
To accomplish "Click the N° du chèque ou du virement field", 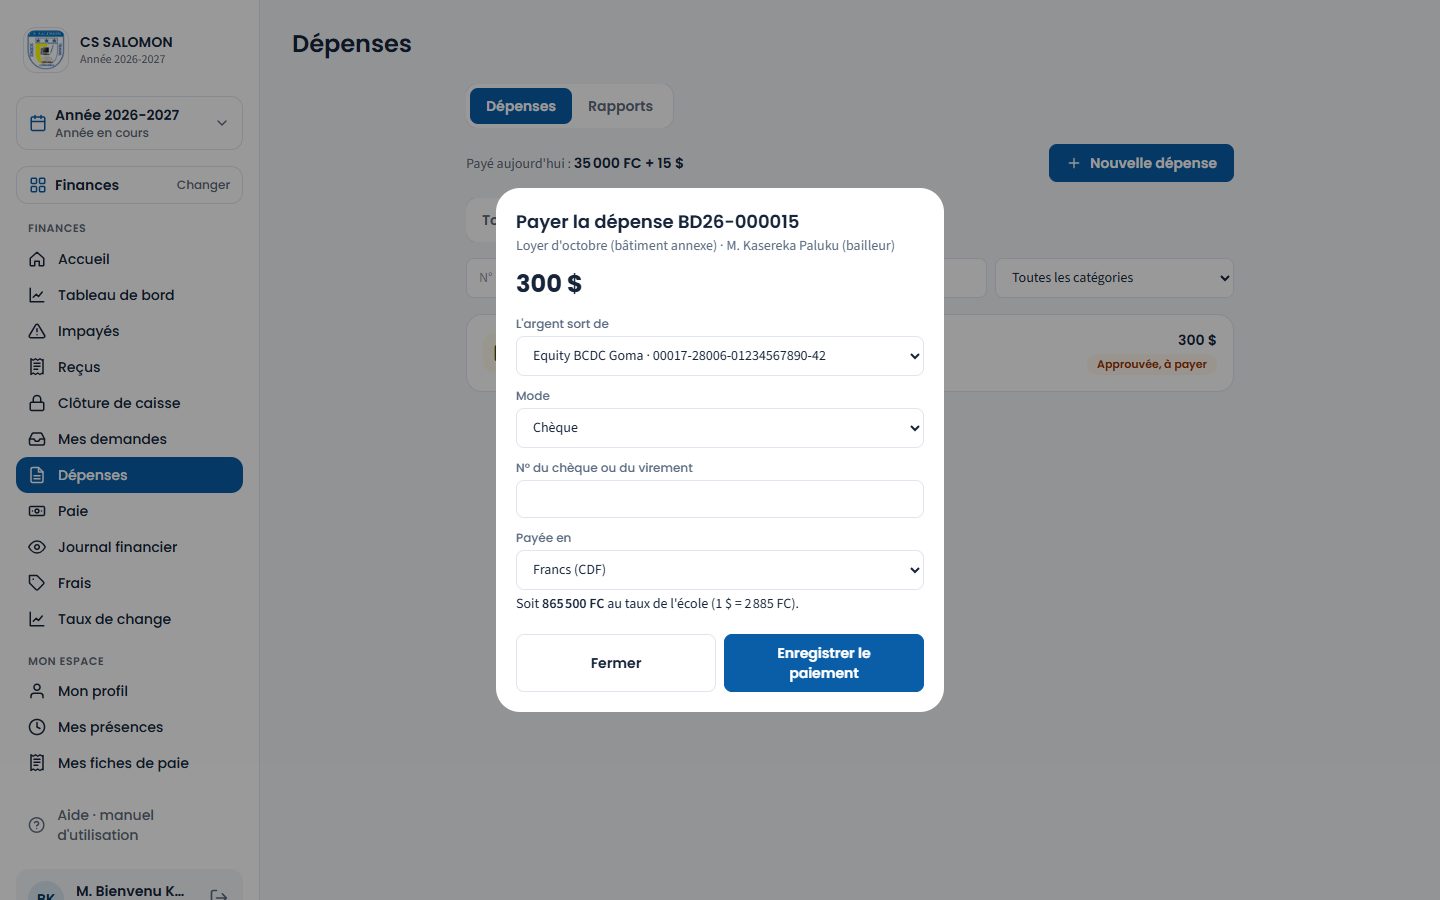I will pos(720,499).
